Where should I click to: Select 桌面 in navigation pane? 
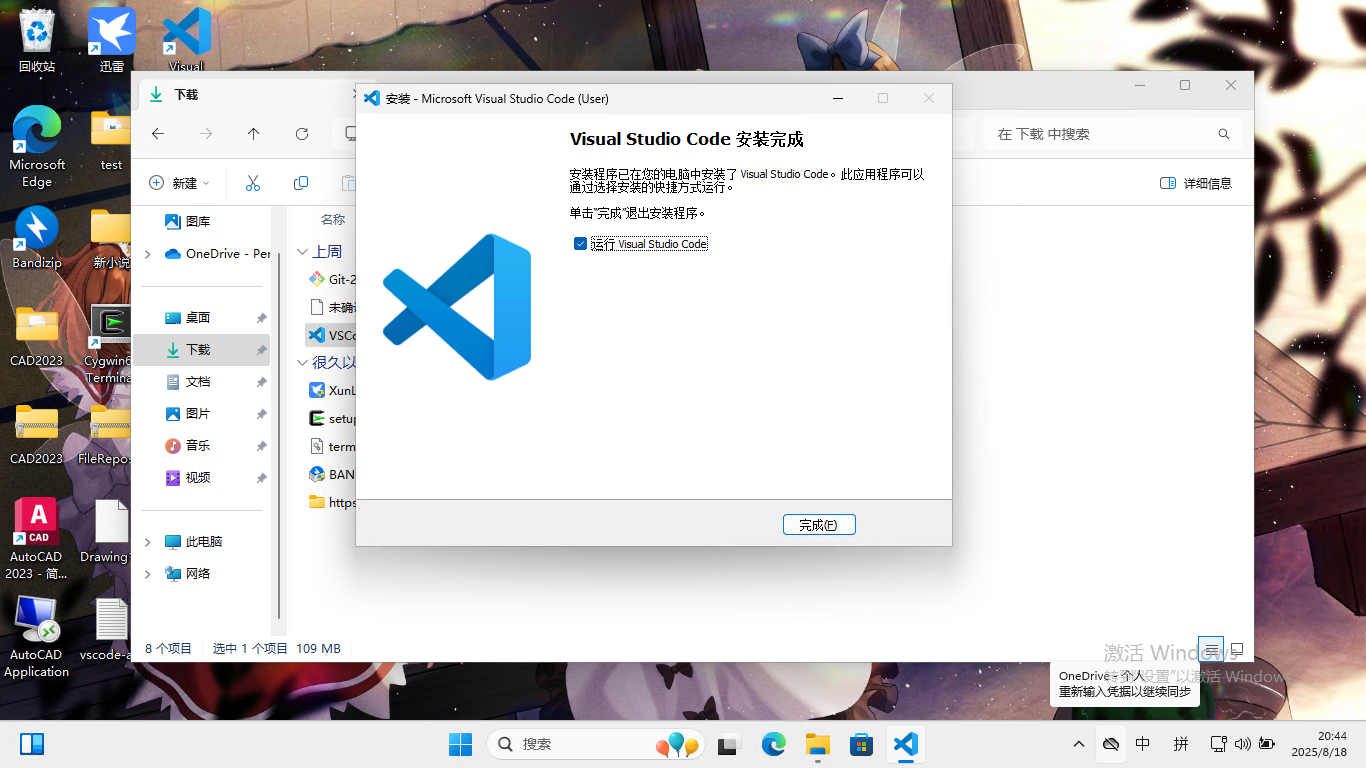[x=197, y=318]
